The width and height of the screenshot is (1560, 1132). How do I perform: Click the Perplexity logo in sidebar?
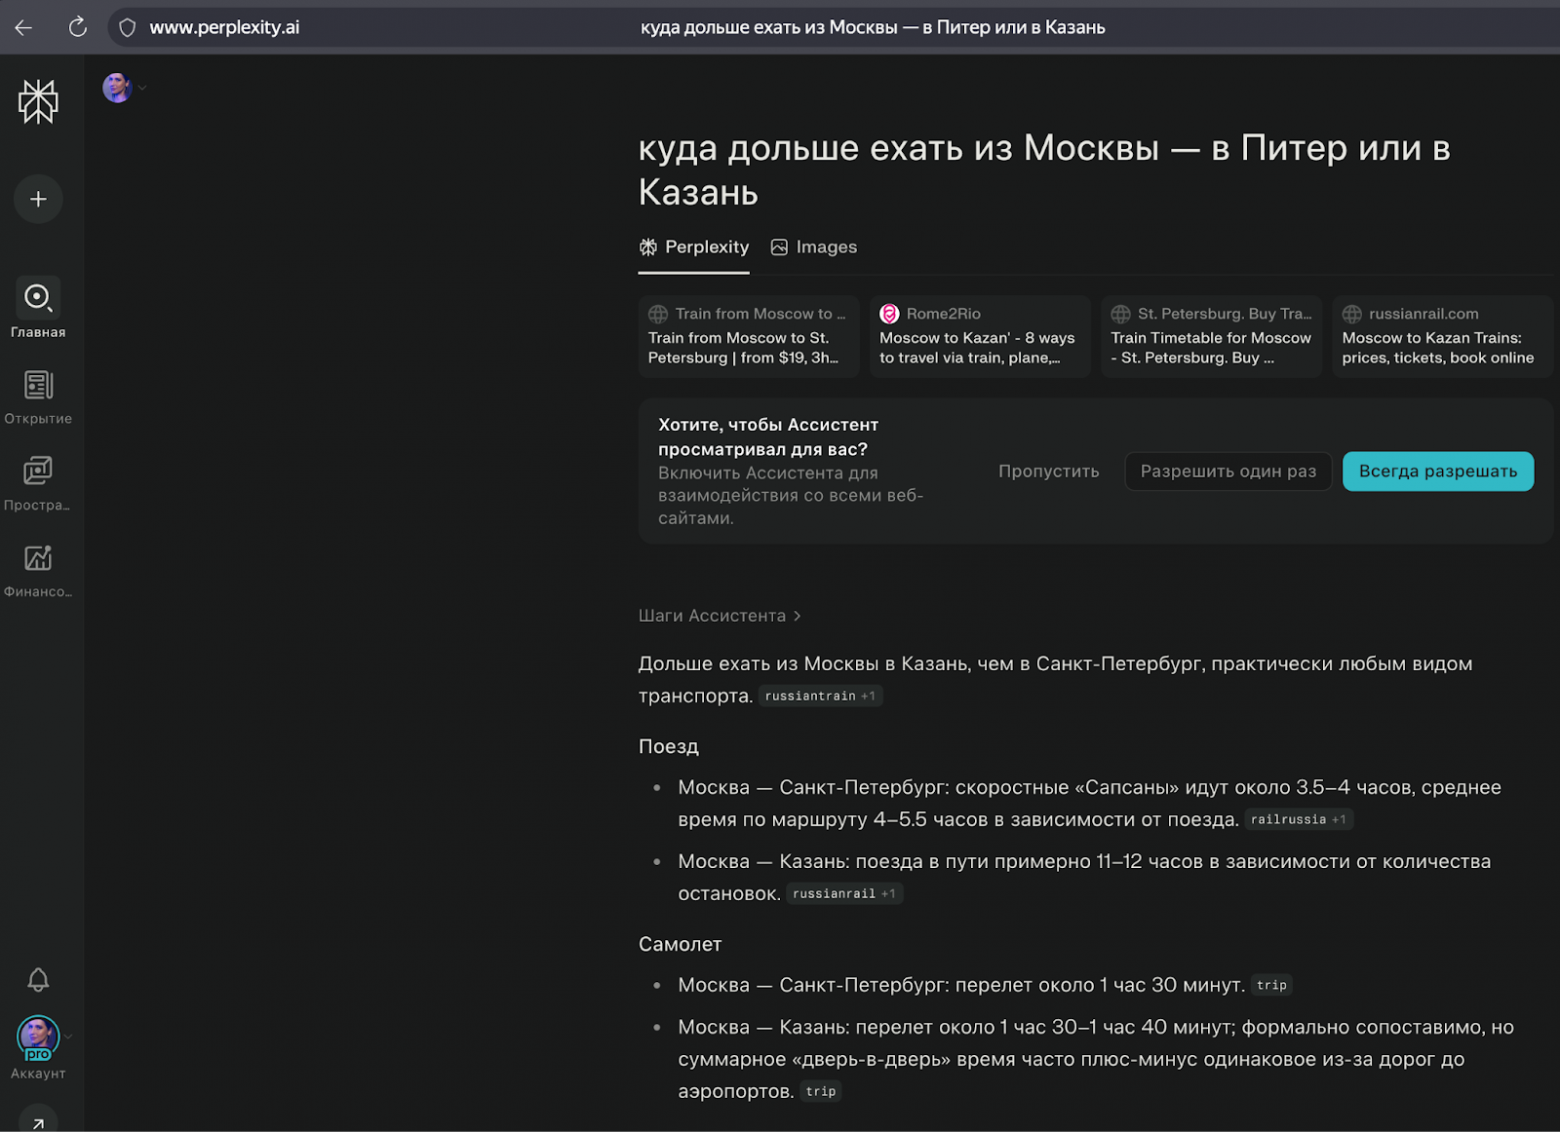(x=38, y=102)
